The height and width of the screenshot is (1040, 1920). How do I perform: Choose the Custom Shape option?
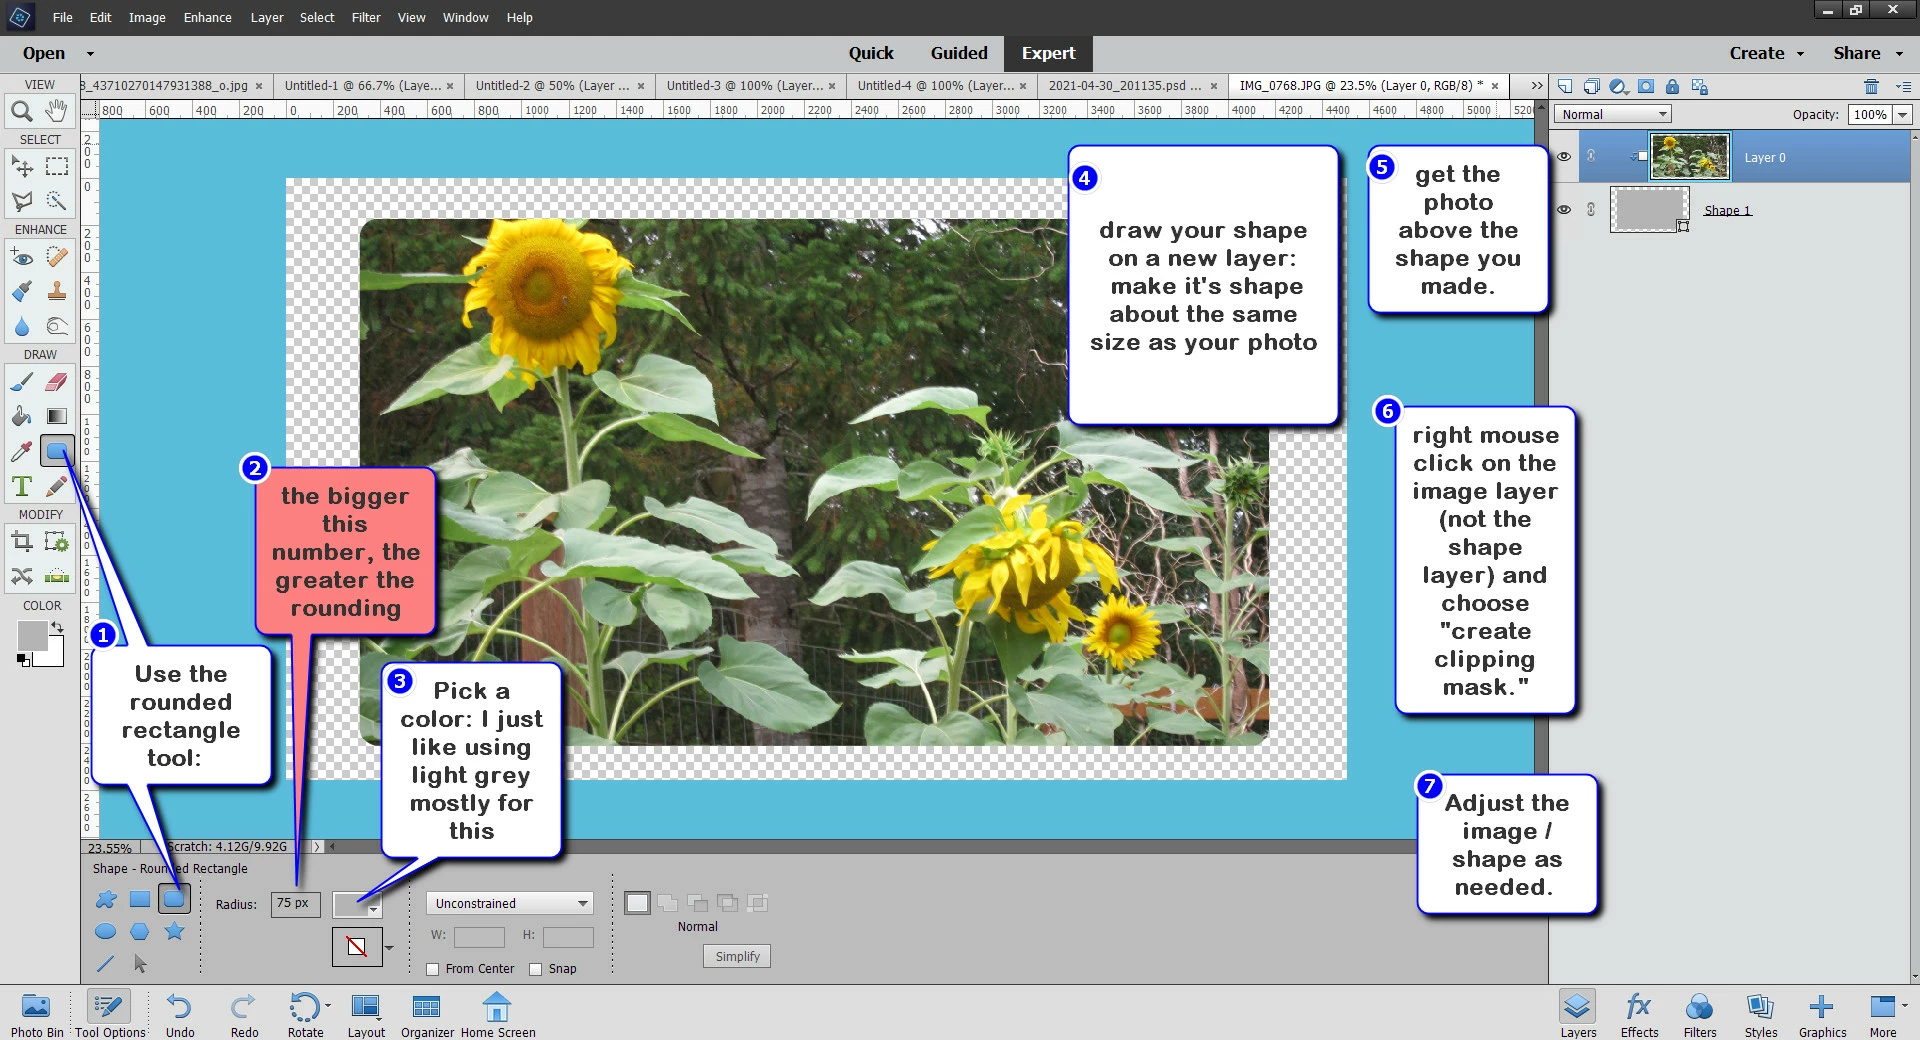point(105,899)
